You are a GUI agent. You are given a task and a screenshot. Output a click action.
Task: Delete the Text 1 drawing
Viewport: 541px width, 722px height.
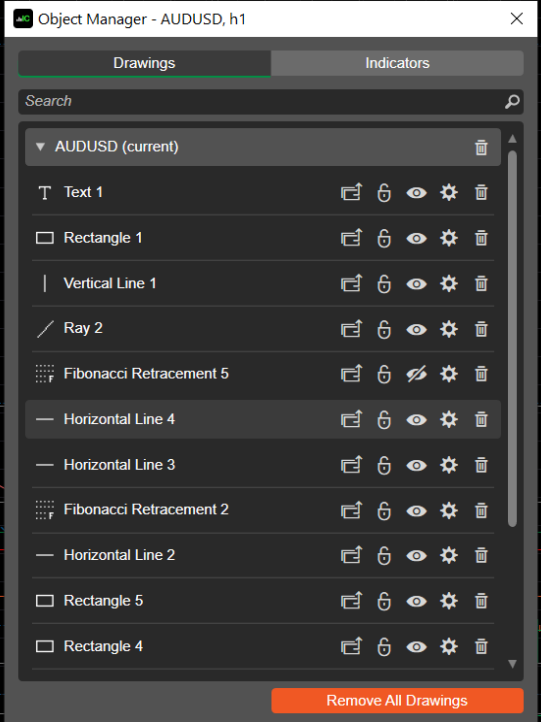point(481,192)
